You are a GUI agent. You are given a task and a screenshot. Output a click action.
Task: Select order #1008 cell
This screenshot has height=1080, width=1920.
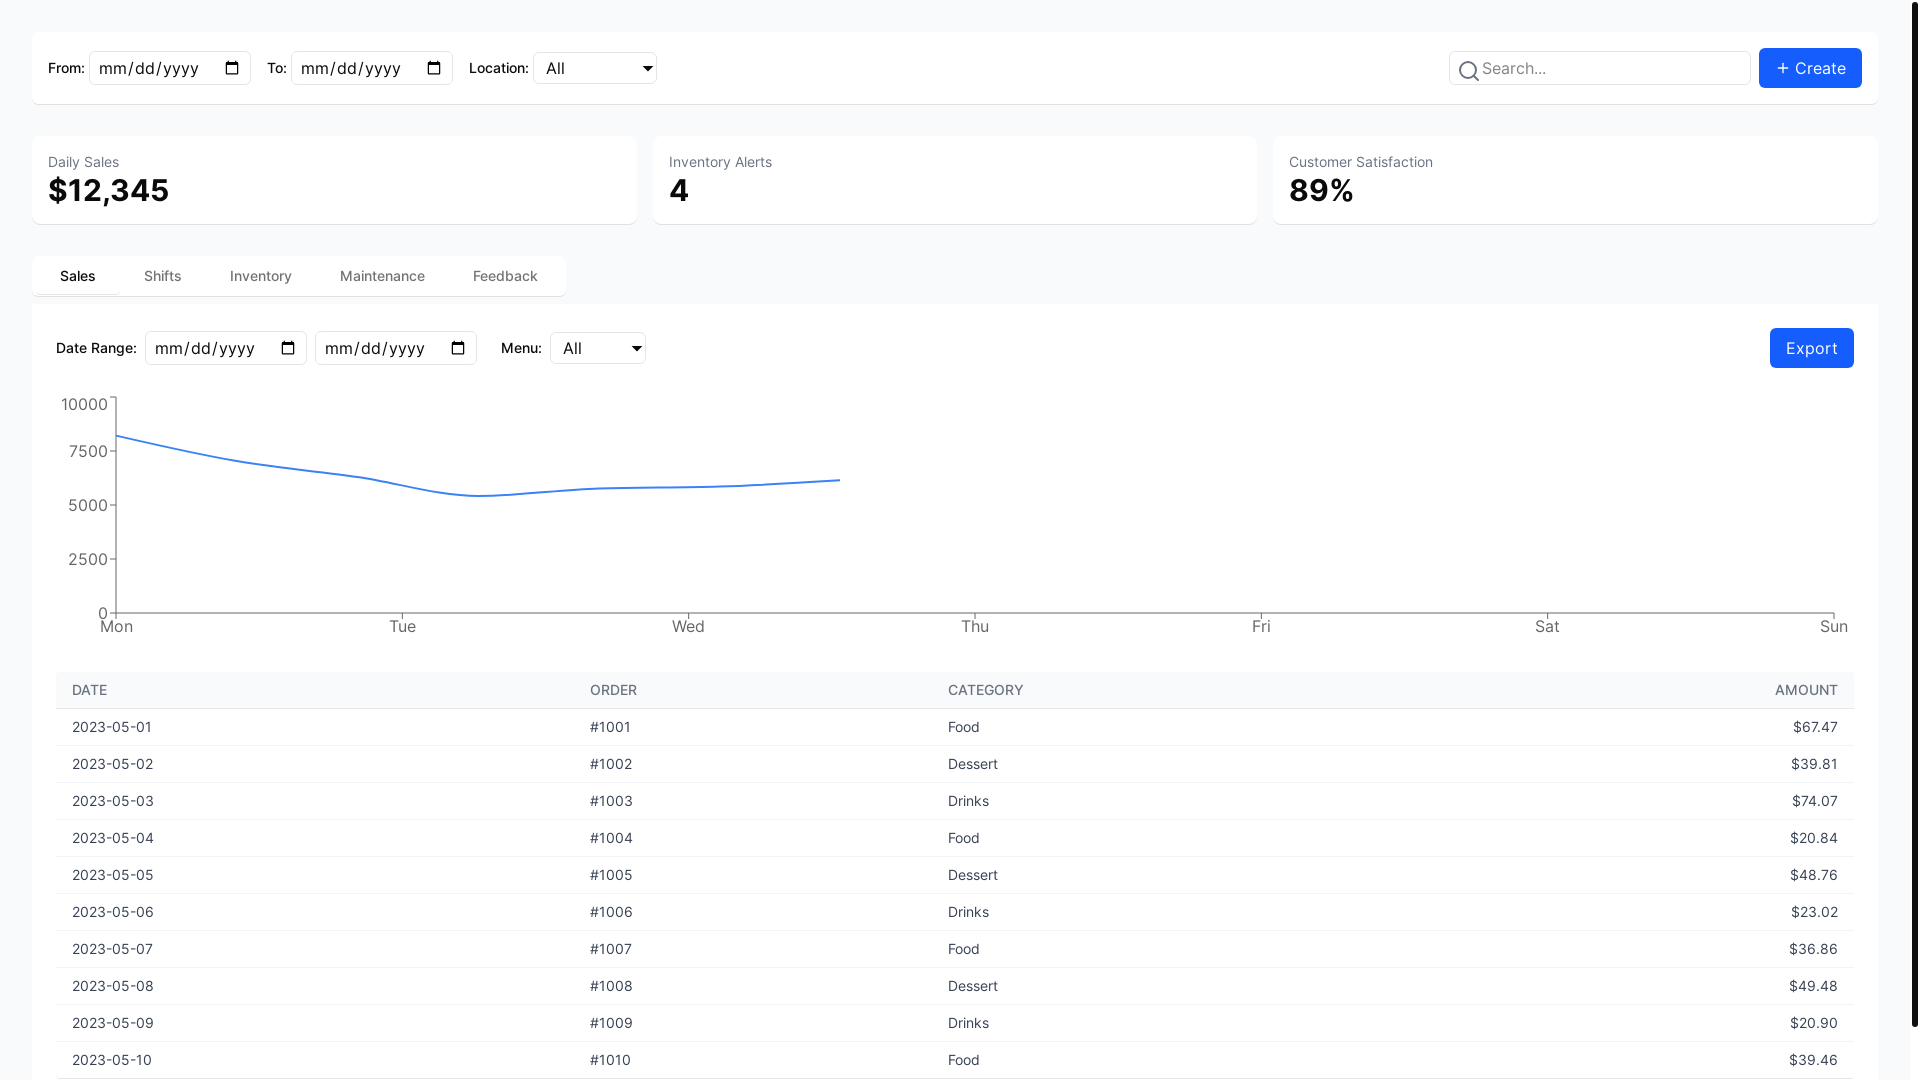[x=611, y=986]
